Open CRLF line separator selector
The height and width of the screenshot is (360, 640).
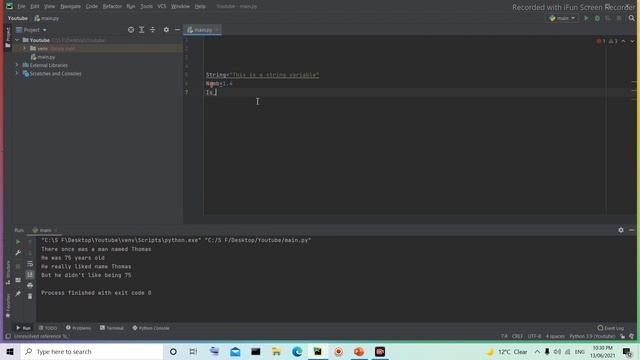517,336
